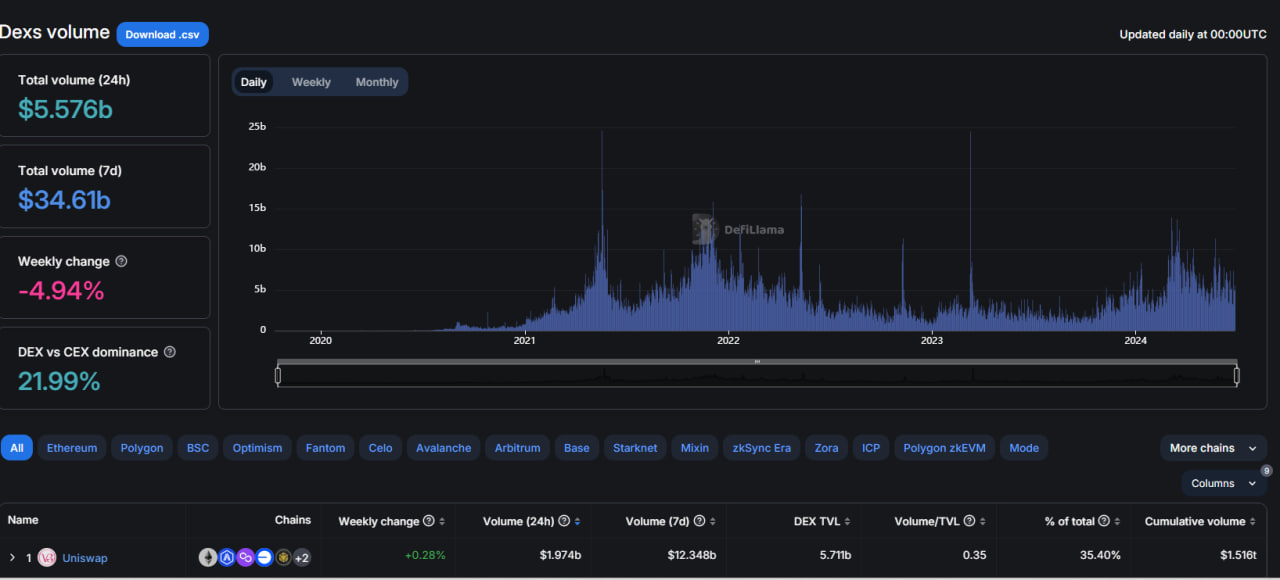Switch chart to Monthly view

377,82
